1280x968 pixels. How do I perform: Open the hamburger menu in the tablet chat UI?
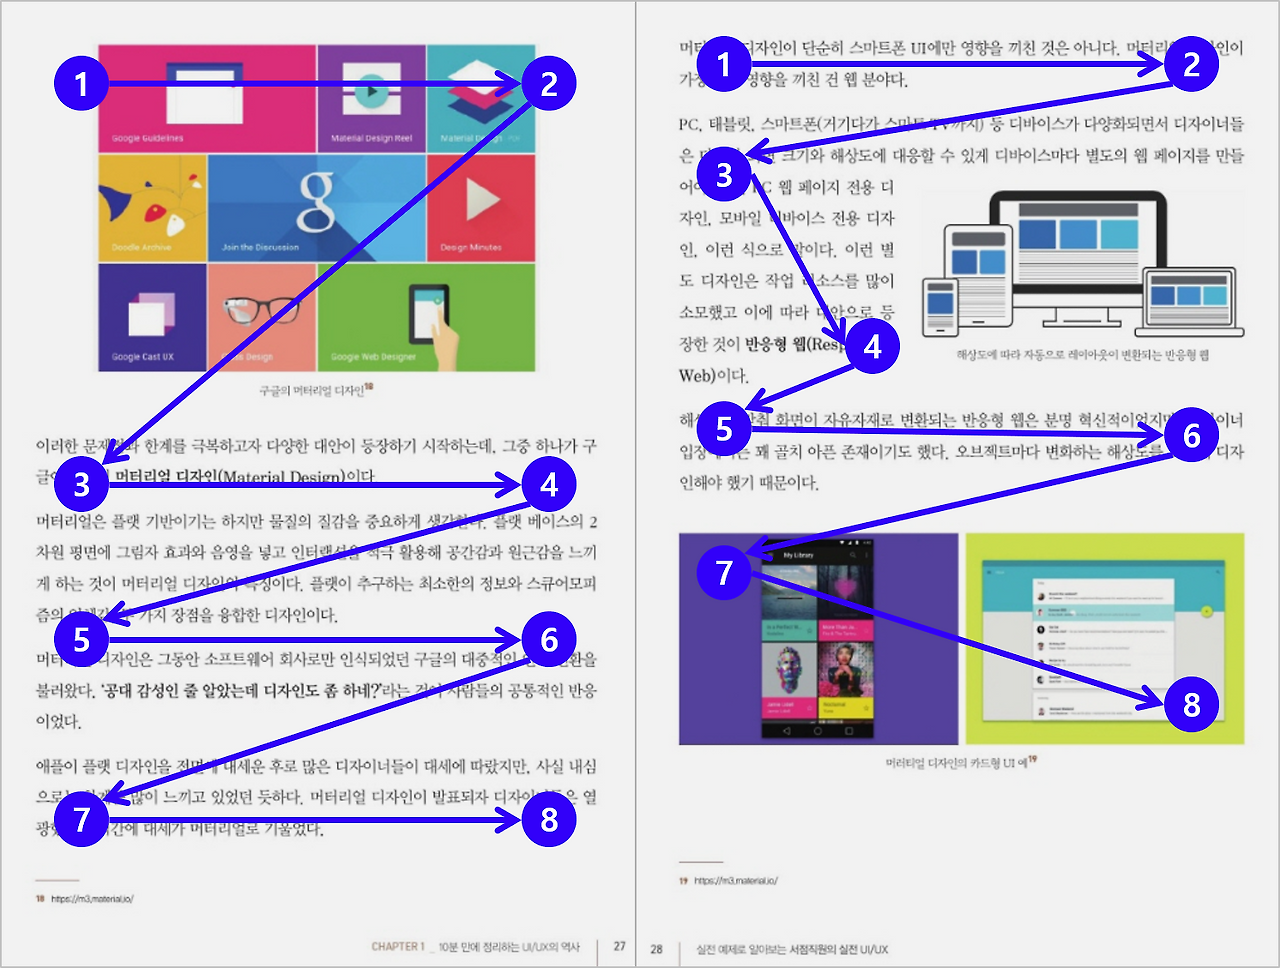pyautogui.click(x=989, y=572)
